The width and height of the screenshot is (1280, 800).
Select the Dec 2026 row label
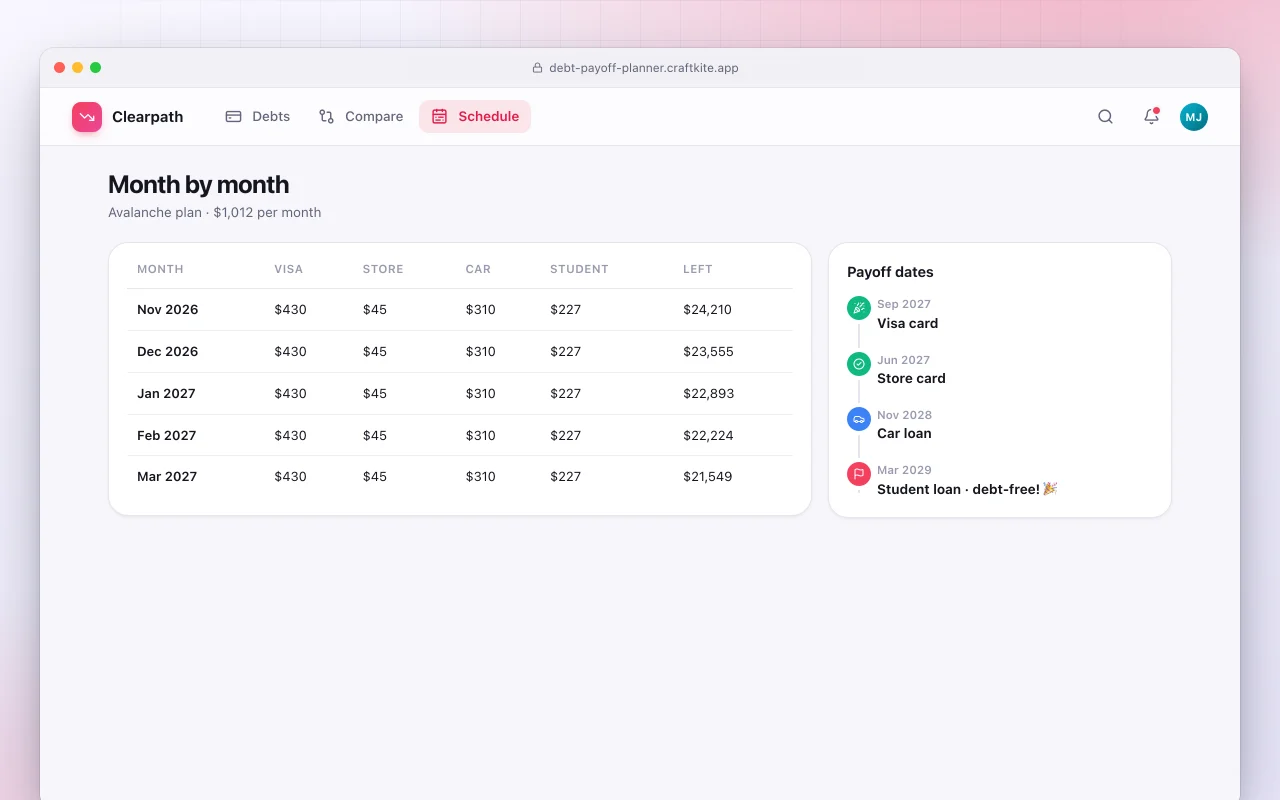tap(168, 352)
